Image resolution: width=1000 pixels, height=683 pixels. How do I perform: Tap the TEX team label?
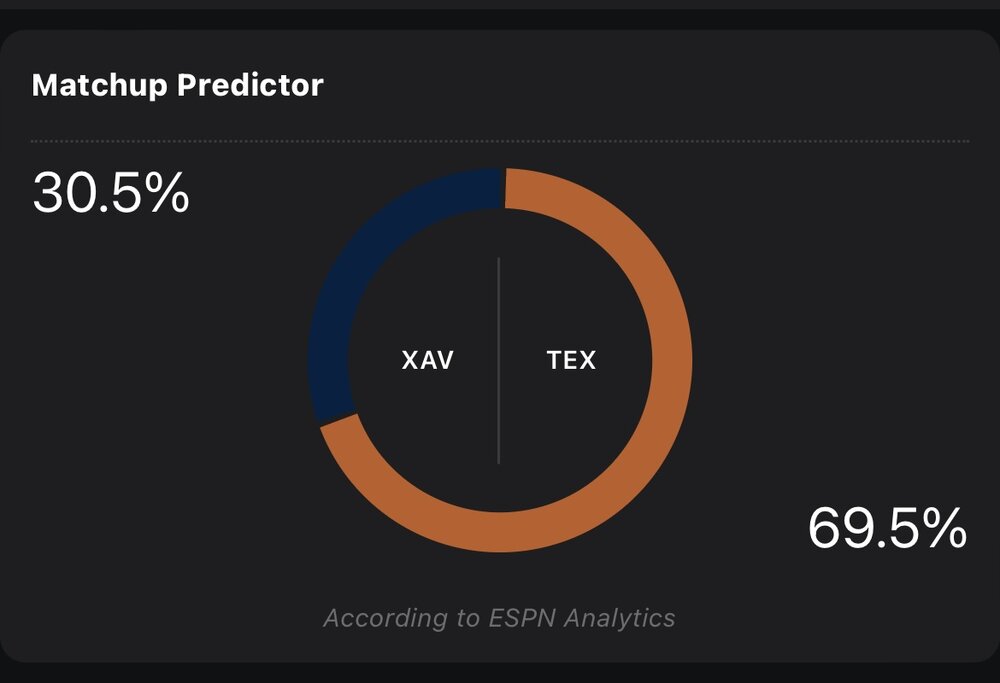tap(571, 360)
